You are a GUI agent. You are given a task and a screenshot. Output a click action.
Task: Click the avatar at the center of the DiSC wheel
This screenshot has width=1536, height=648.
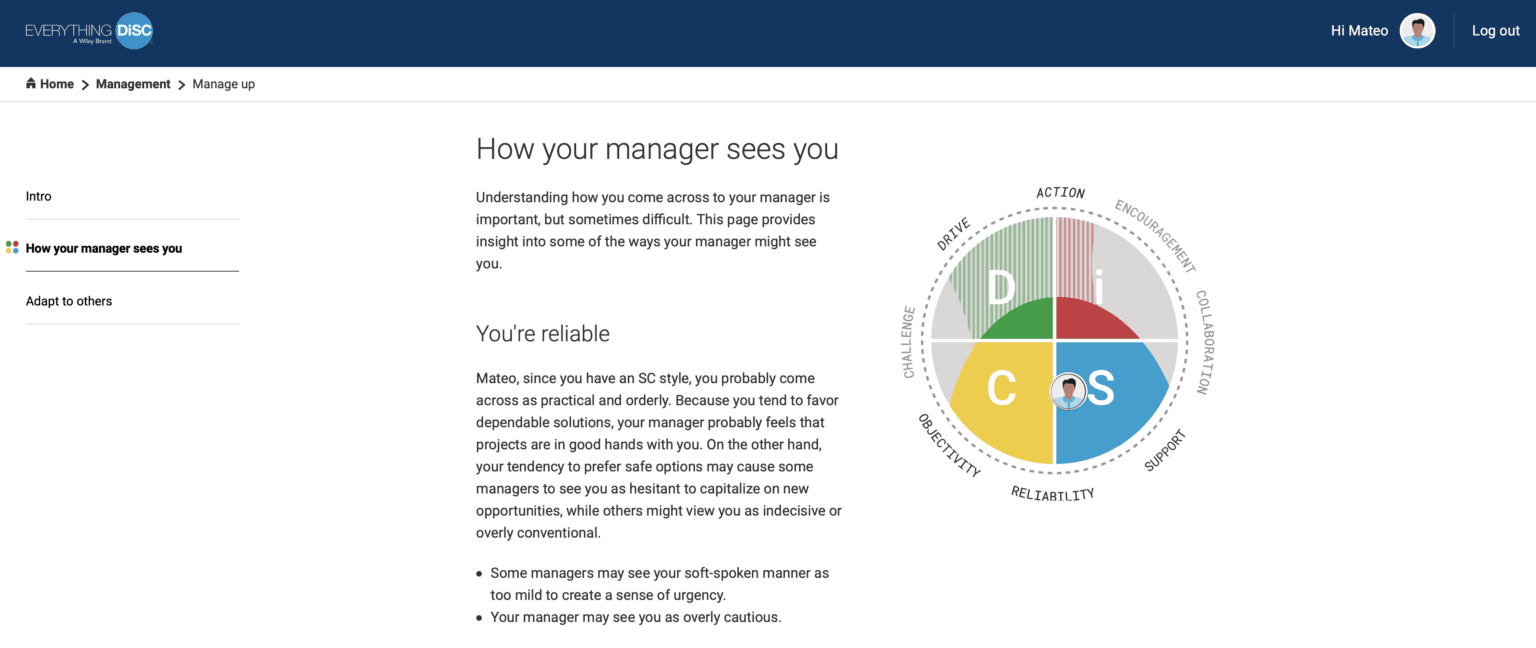(1069, 391)
